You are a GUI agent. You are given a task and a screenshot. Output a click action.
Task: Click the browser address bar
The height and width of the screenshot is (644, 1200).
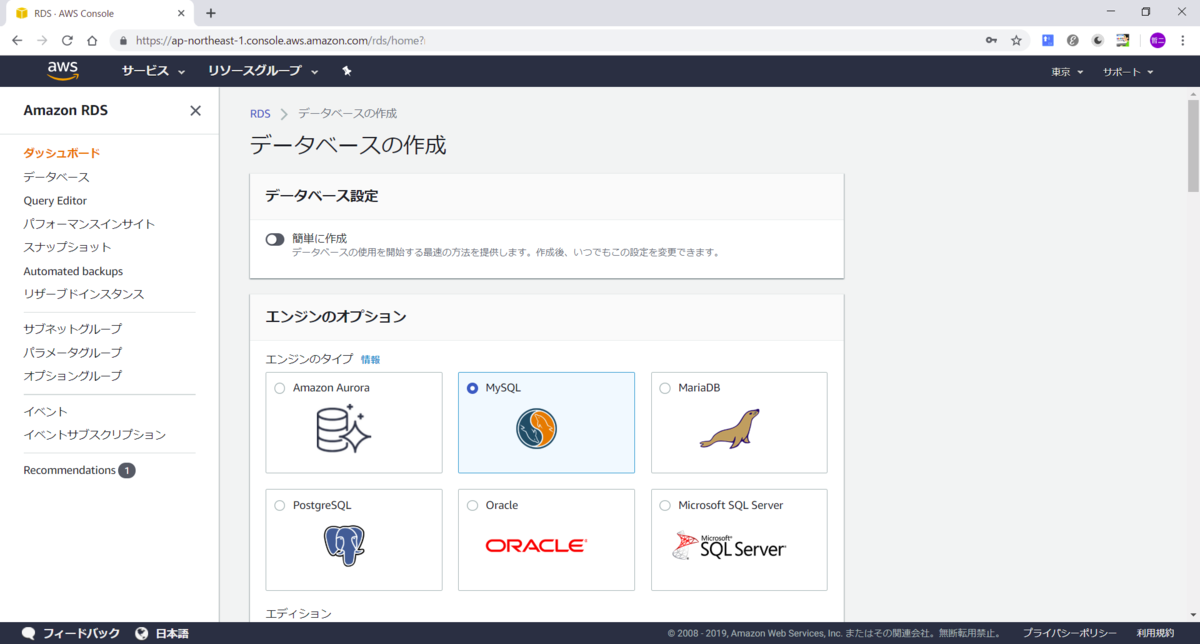pos(400,40)
